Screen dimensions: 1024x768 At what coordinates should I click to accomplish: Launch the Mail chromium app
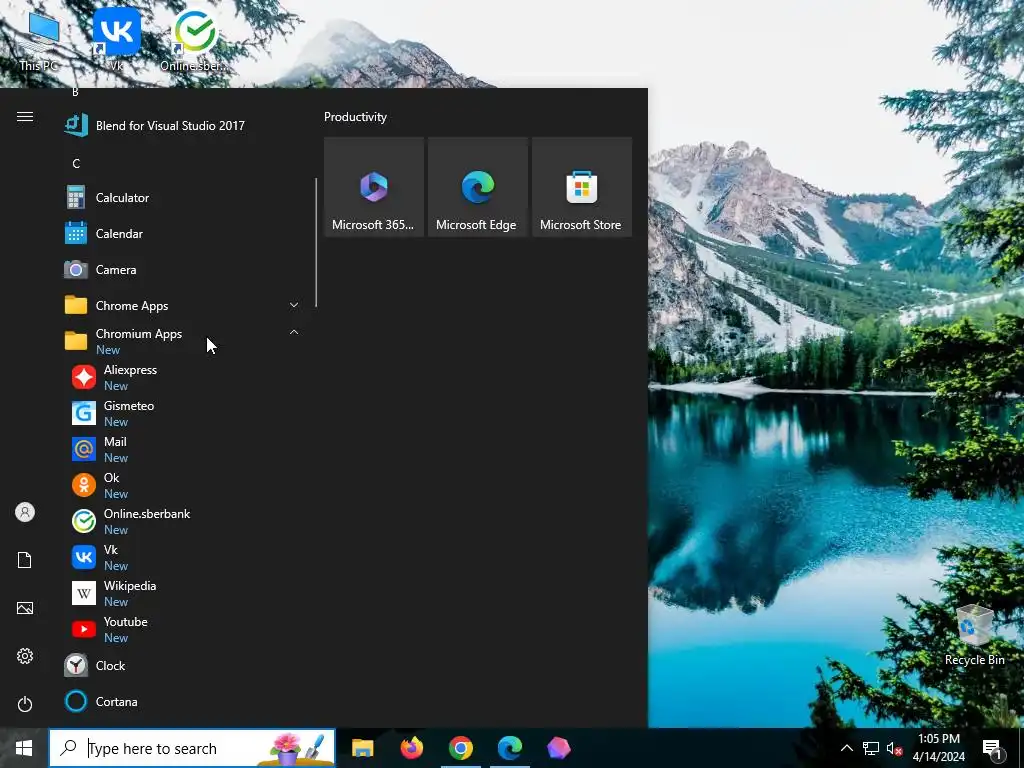click(x=183, y=449)
